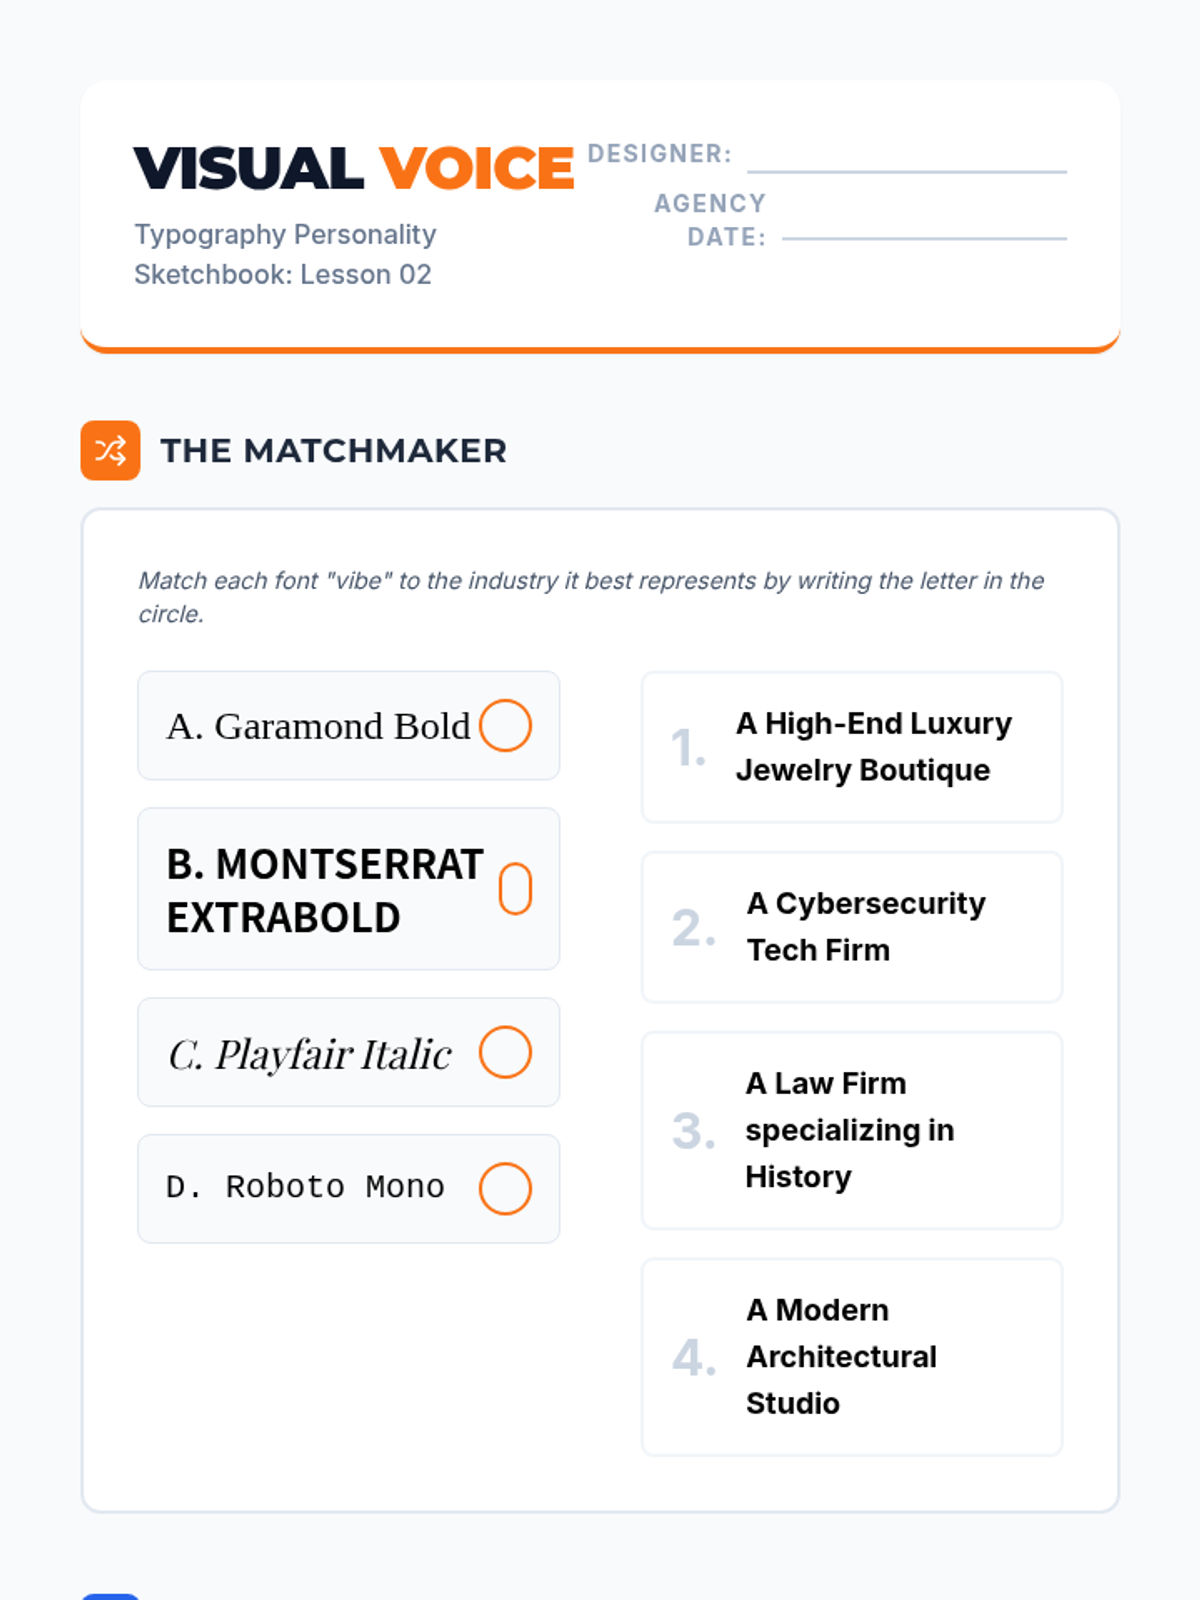Click the number 1 beside Jewelry Boutique
This screenshot has width=1200, height=1600.
pyautogui.click(x=688, y=748)
